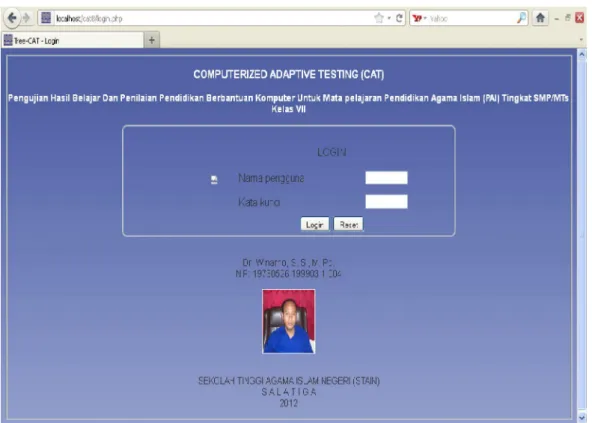
Task: Click the magnifier search icon
Action: click(521, 18)
